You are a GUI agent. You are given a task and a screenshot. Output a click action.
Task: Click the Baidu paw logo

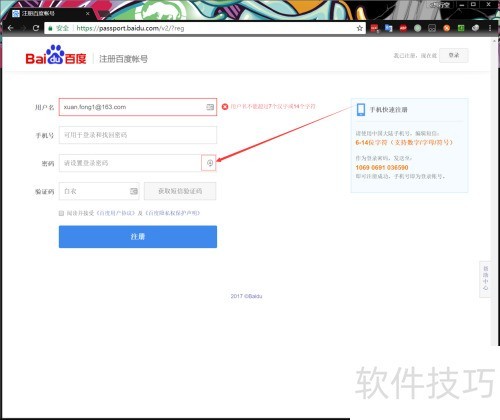pos(56,54)
